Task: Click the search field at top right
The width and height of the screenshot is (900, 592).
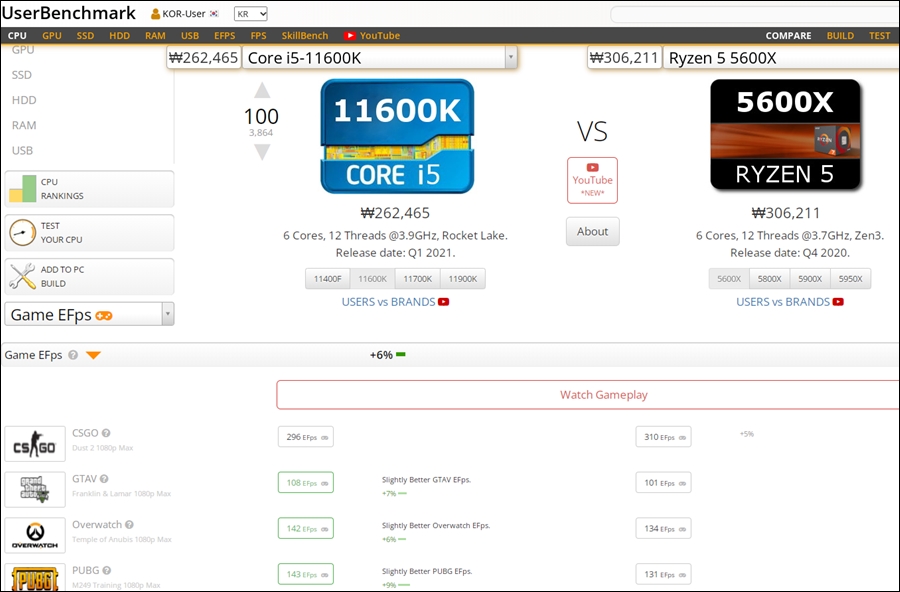Action: [x=755, y=14]
